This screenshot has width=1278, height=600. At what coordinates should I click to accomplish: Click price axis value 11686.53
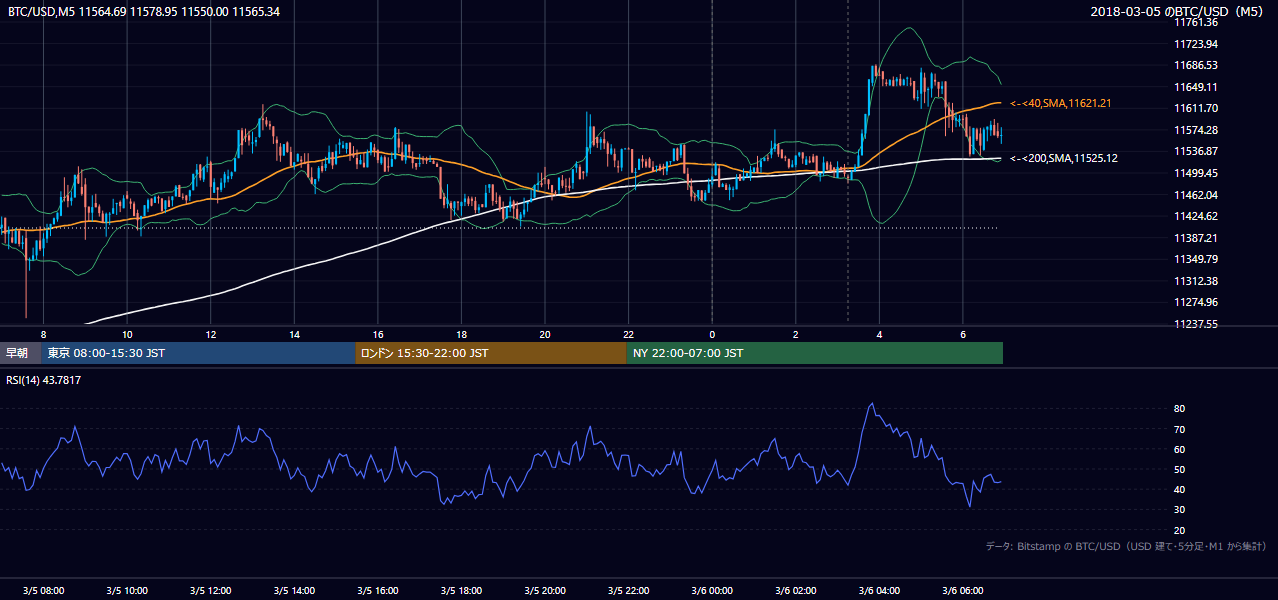click(1196, 65)
